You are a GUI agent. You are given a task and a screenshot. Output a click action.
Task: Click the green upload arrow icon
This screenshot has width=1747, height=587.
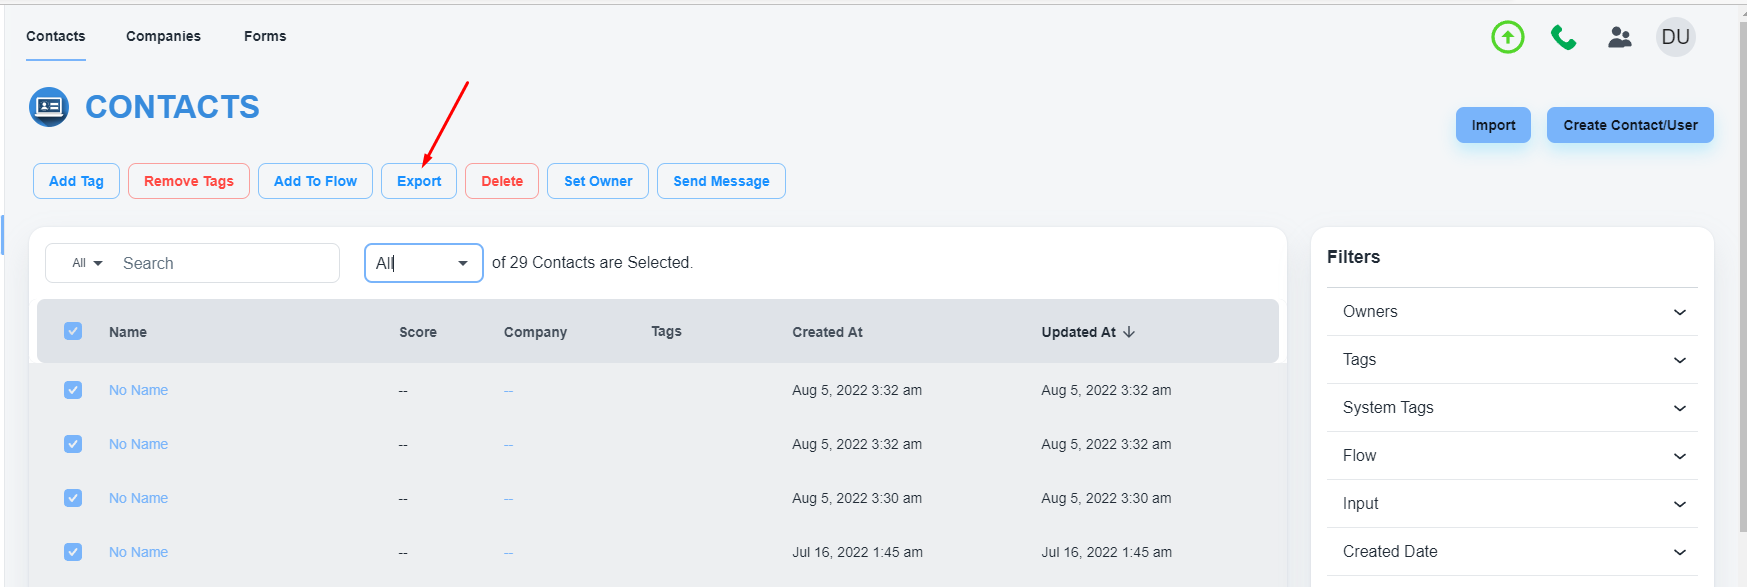pos(1507,38)
